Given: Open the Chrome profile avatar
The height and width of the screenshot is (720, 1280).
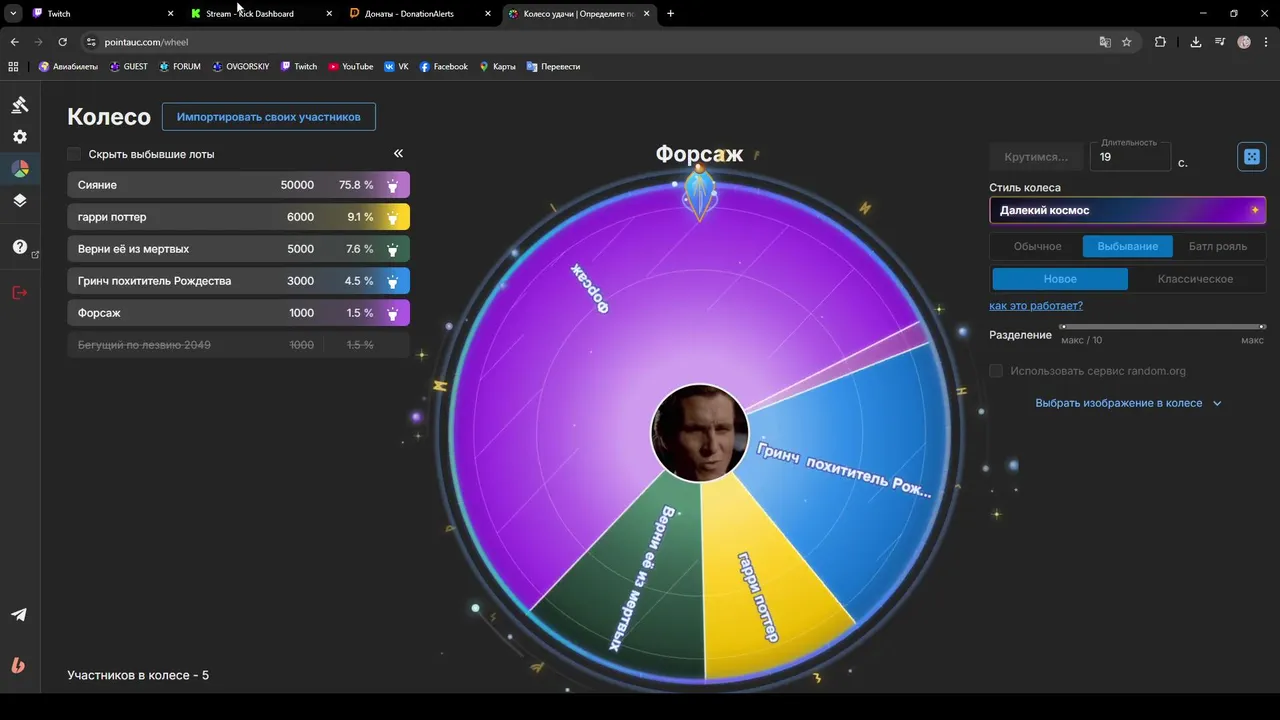Looking at the screenshot, I should pyautogui.click(x=1244, y=42).
